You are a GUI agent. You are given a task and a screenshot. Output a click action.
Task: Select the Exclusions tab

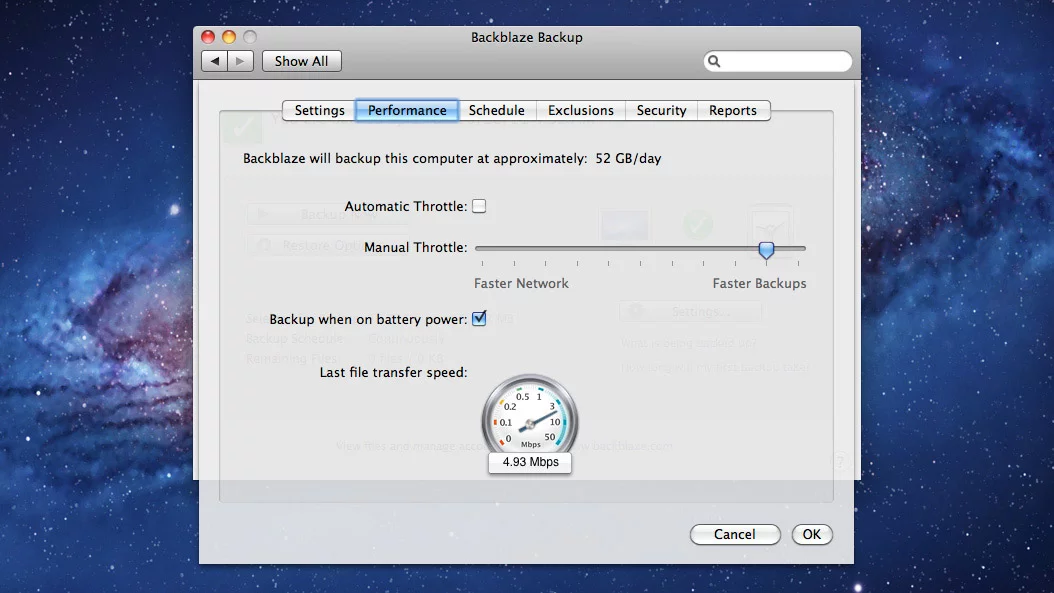[580, 110]
